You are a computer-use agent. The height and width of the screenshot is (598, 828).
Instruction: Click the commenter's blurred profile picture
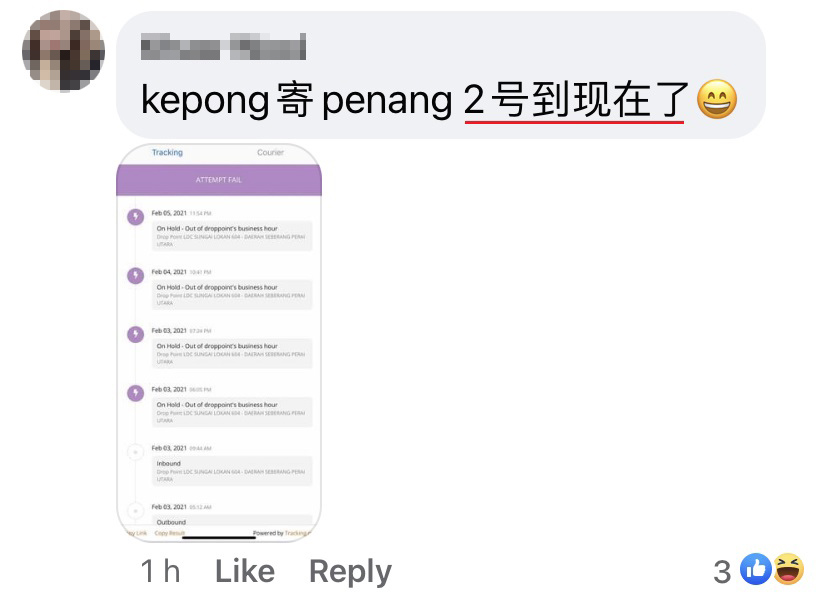63,51
